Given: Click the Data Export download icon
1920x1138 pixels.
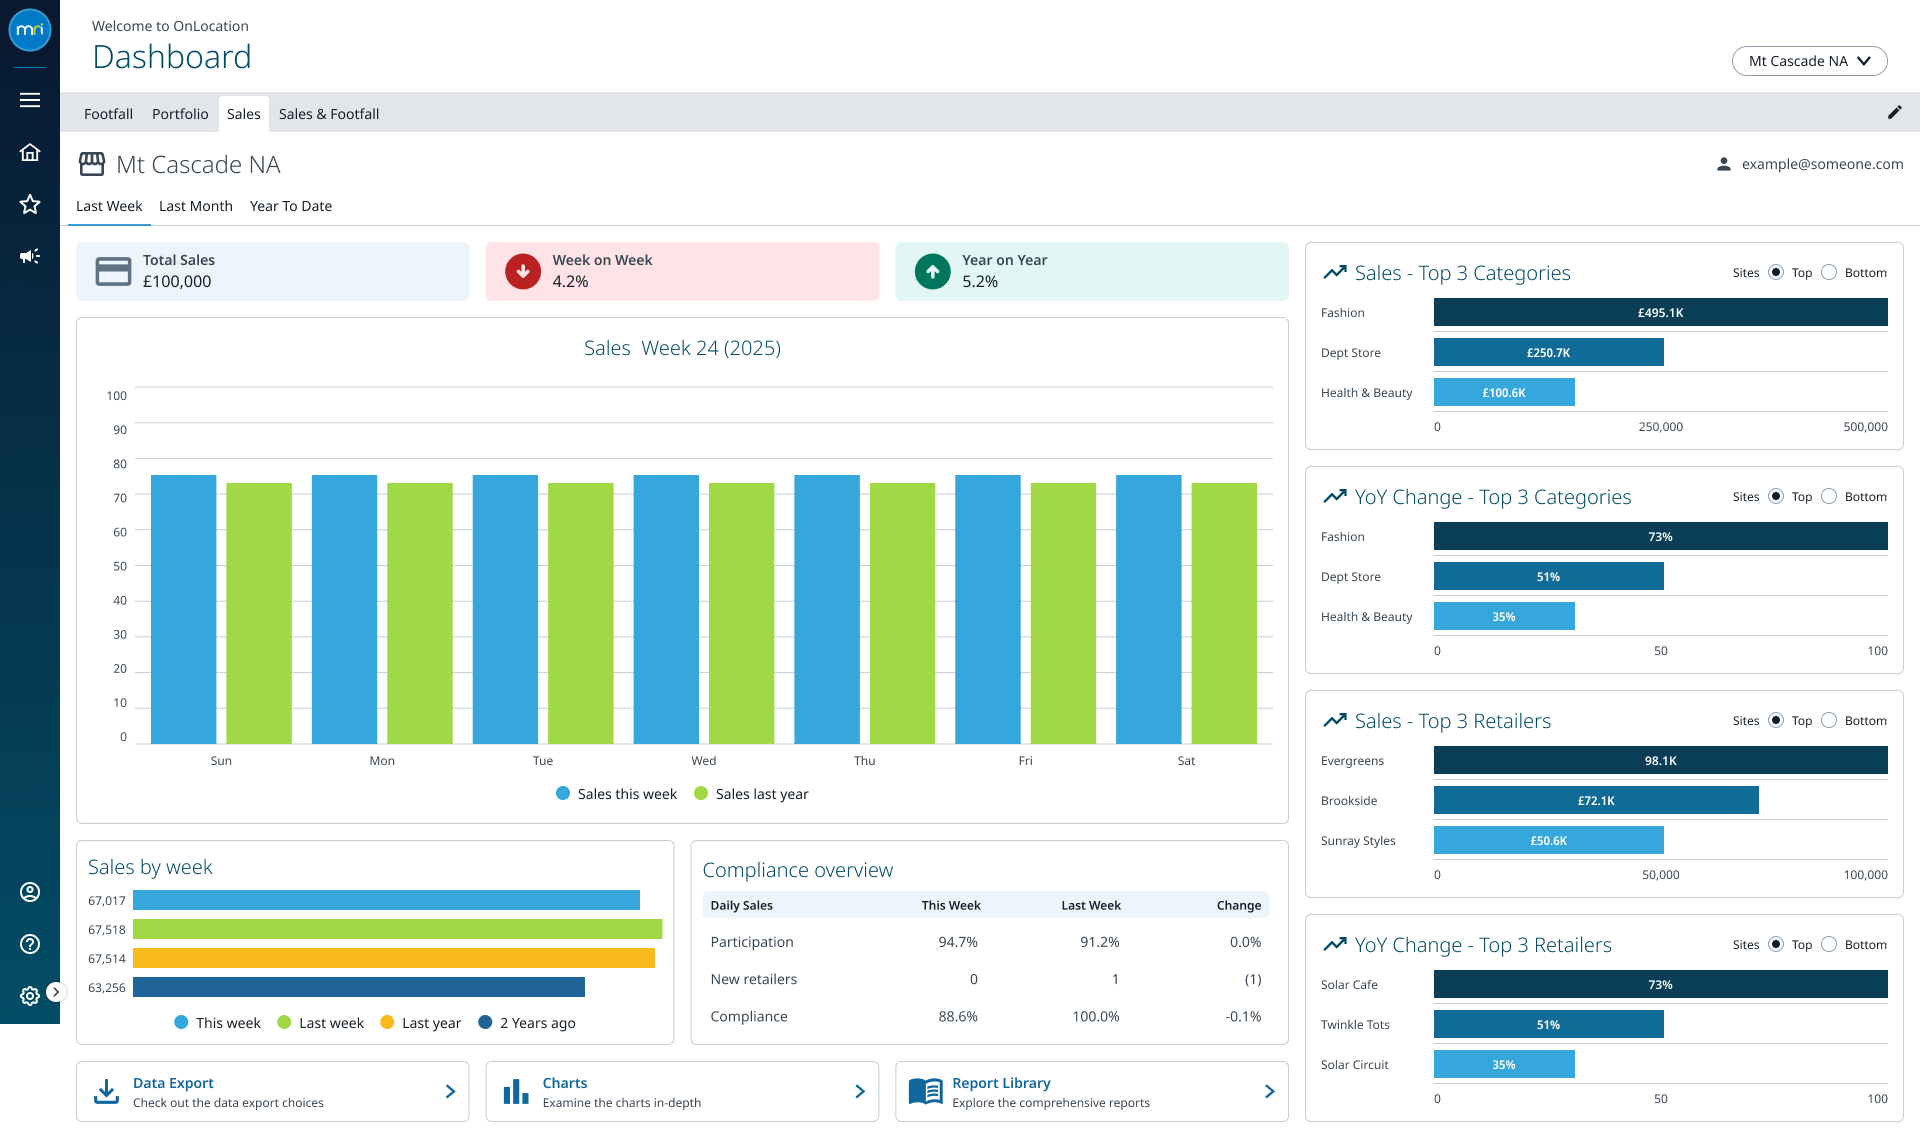Looking at the screenshot, I should 106,1092.
